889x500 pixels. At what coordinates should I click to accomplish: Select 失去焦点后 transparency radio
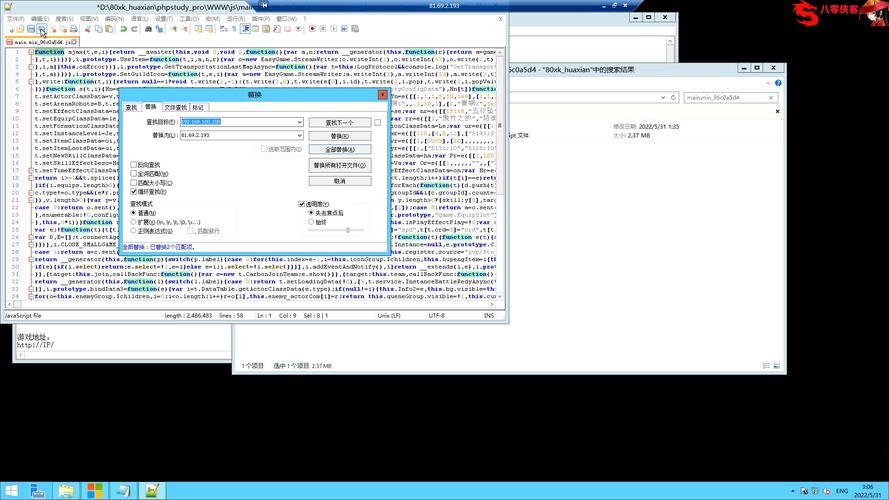pos(311,213)
